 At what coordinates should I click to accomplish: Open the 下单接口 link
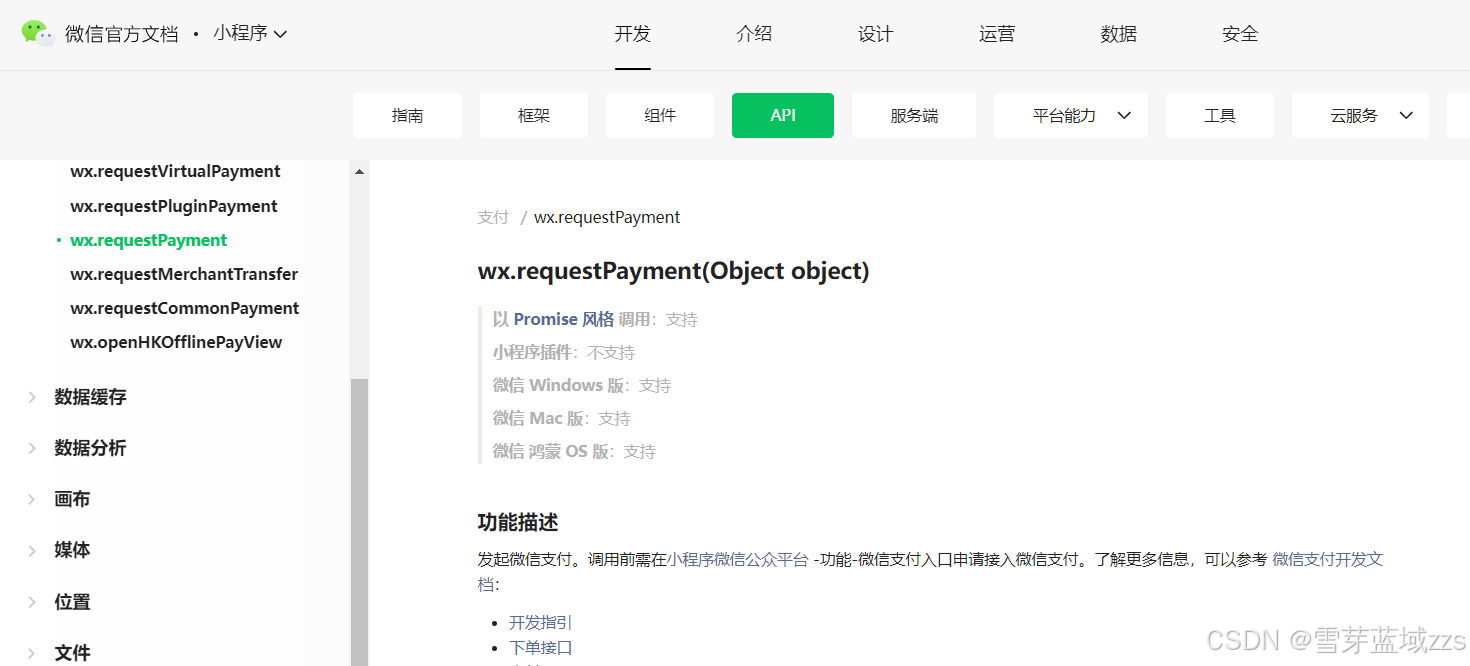point(540,648)
